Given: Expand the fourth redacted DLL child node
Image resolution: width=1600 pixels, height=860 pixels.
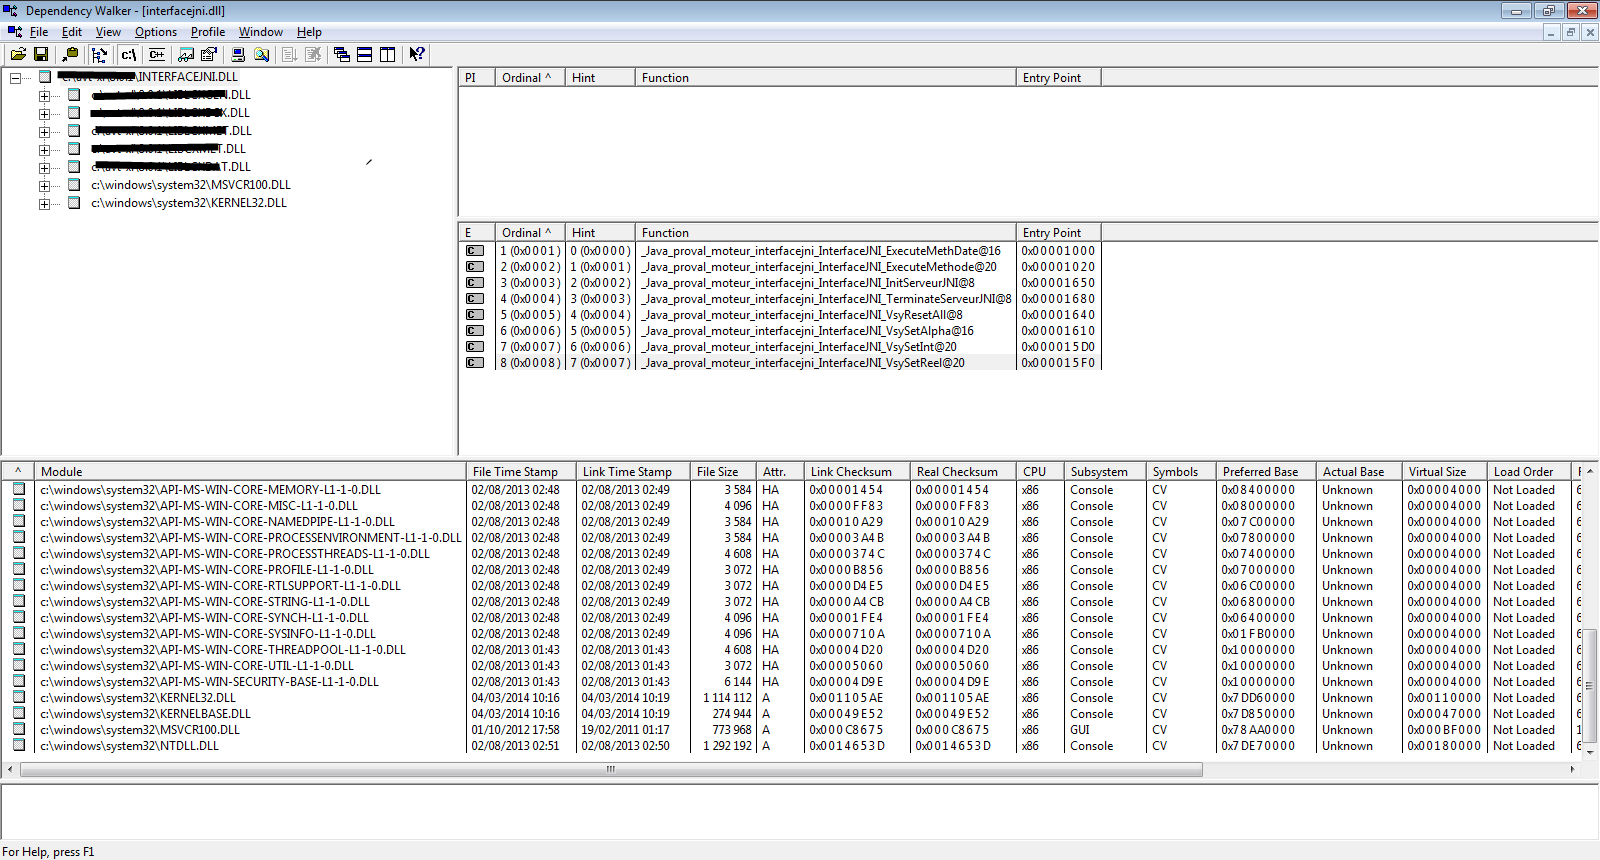Looking at the screenshot, I should point(44,149).
